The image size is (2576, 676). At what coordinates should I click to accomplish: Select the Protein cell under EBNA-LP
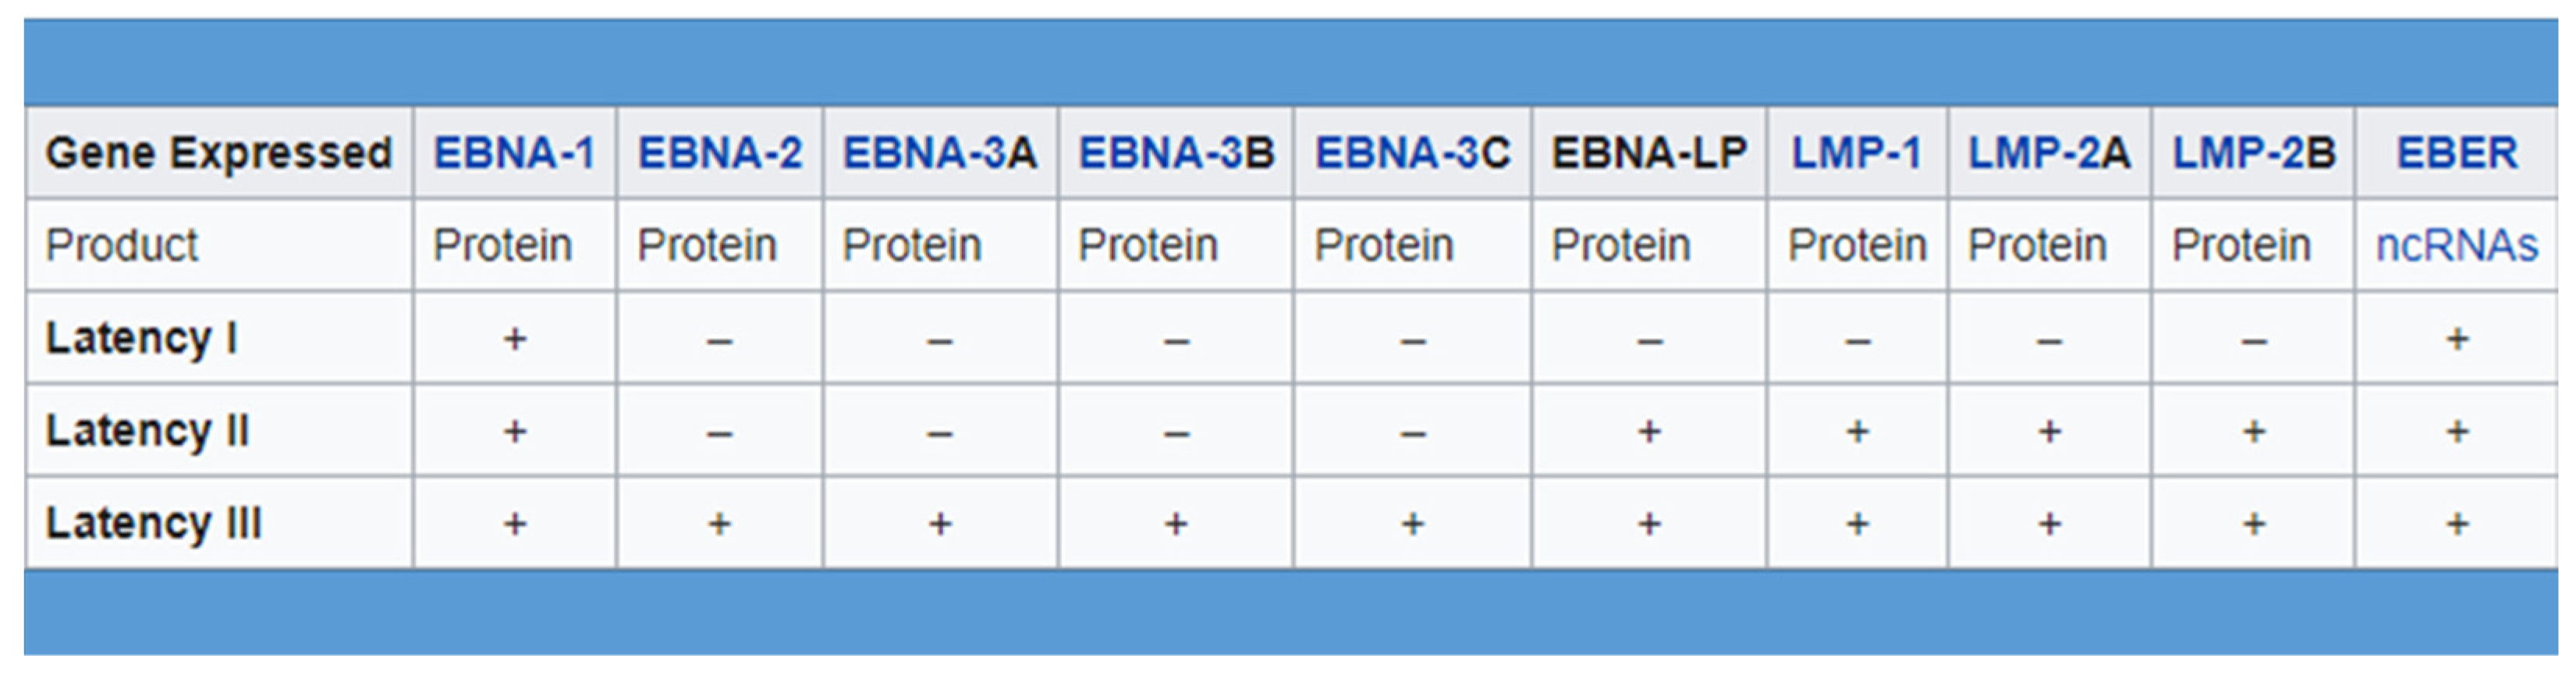click(x=1621, y=246)
